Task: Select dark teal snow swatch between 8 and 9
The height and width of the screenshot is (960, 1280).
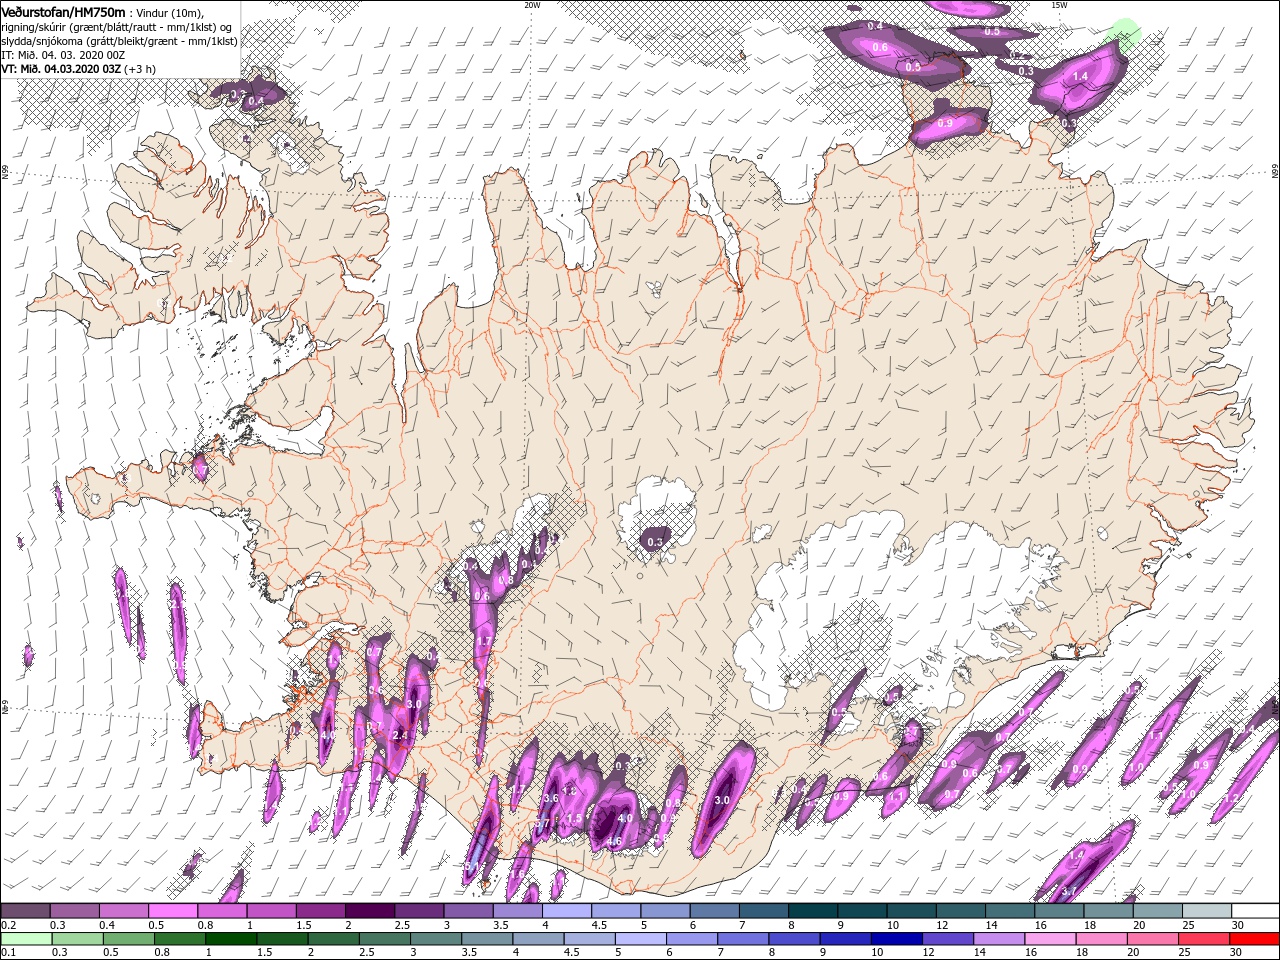Action: pyautogui.click(x=812, y=911)
